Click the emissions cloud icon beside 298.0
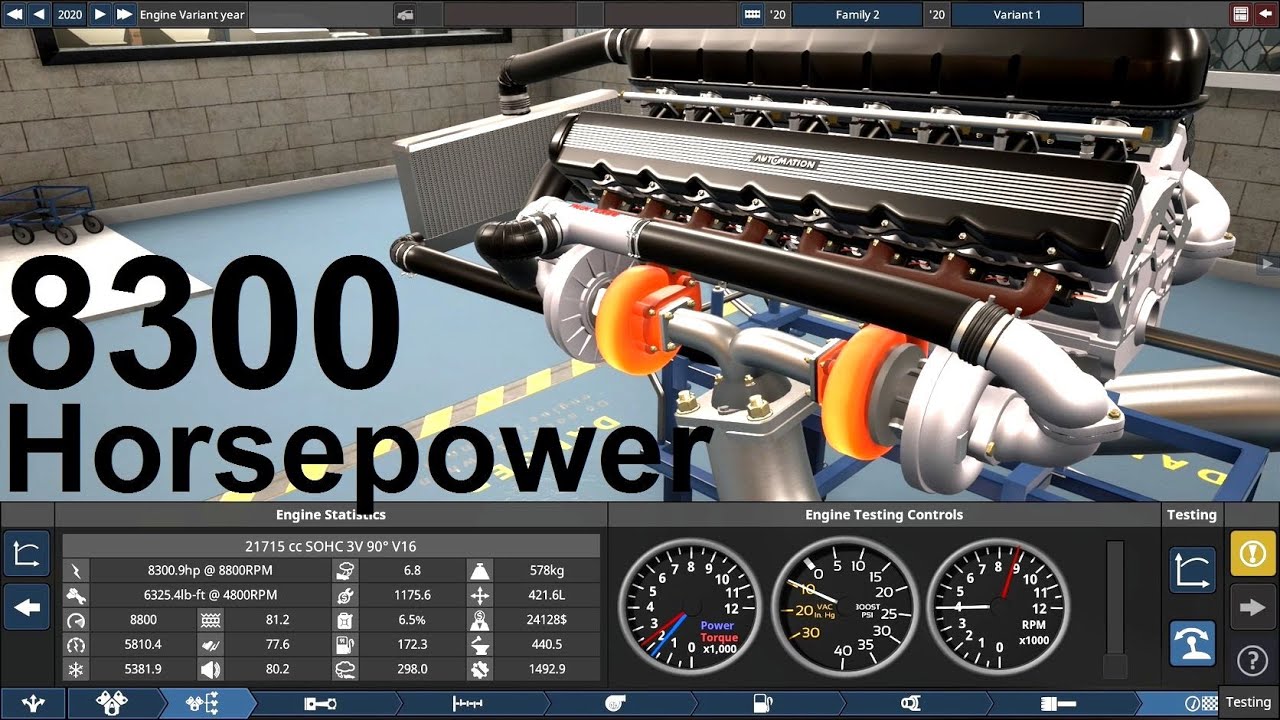 (x=345, y=670)
